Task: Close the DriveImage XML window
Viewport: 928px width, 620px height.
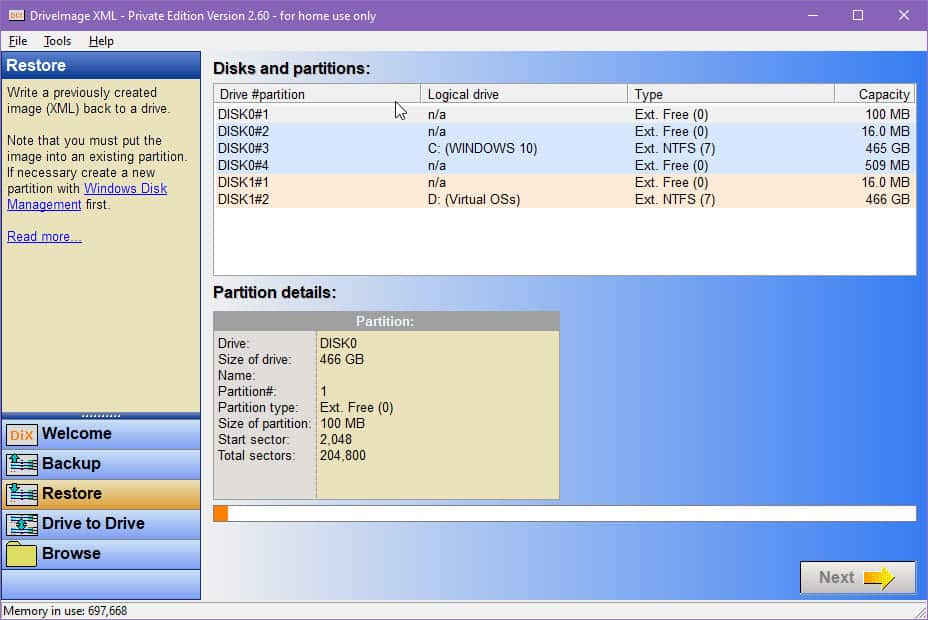Action: coord(904,15)
